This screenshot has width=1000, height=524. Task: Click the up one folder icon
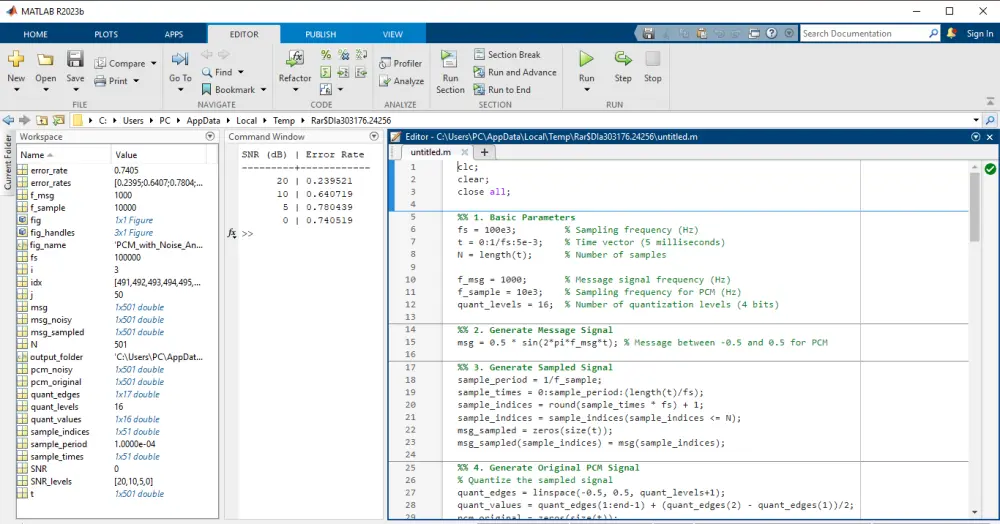click(x=42, y=120)
